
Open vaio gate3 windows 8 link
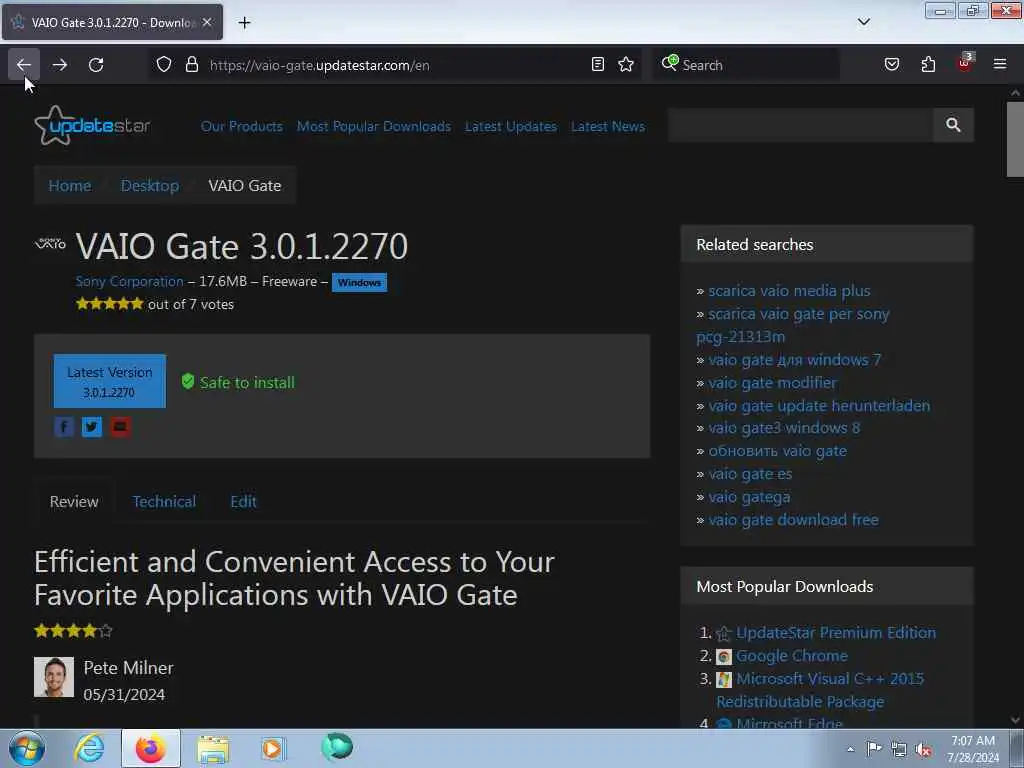[784, 428]
